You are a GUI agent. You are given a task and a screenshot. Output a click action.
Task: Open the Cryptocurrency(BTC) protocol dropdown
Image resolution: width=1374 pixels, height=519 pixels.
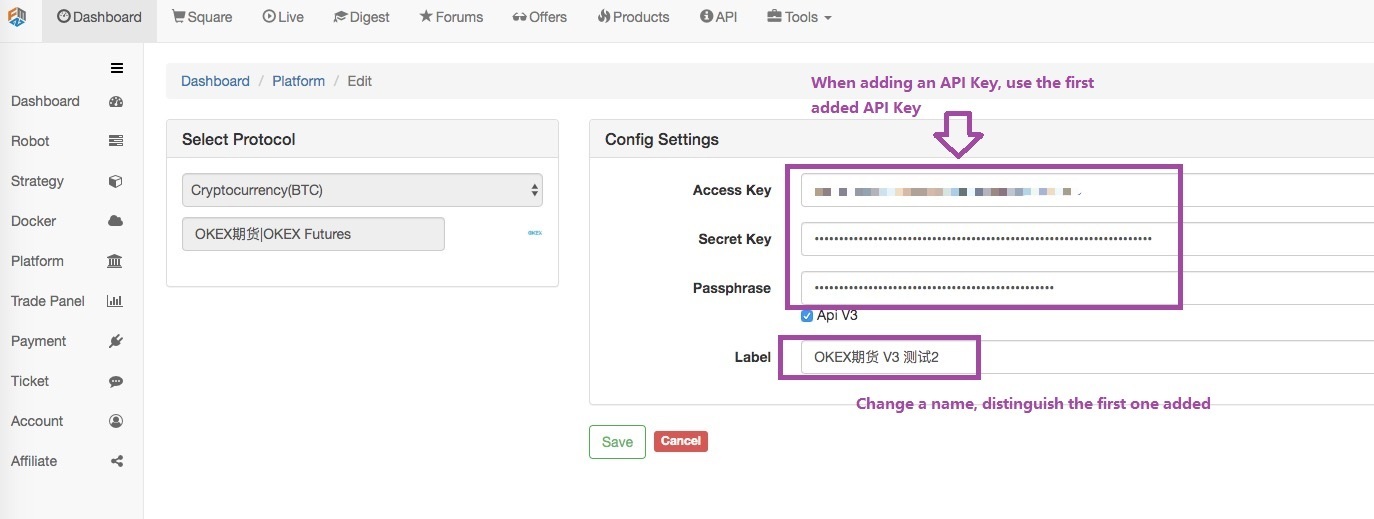[x=362, y=190]
